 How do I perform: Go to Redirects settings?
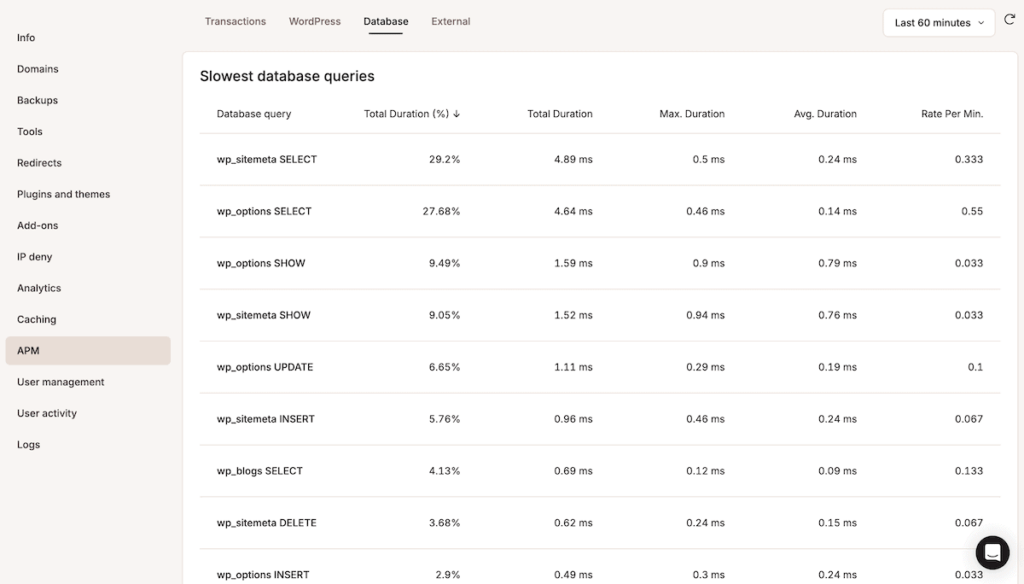[x=40, y=162]
